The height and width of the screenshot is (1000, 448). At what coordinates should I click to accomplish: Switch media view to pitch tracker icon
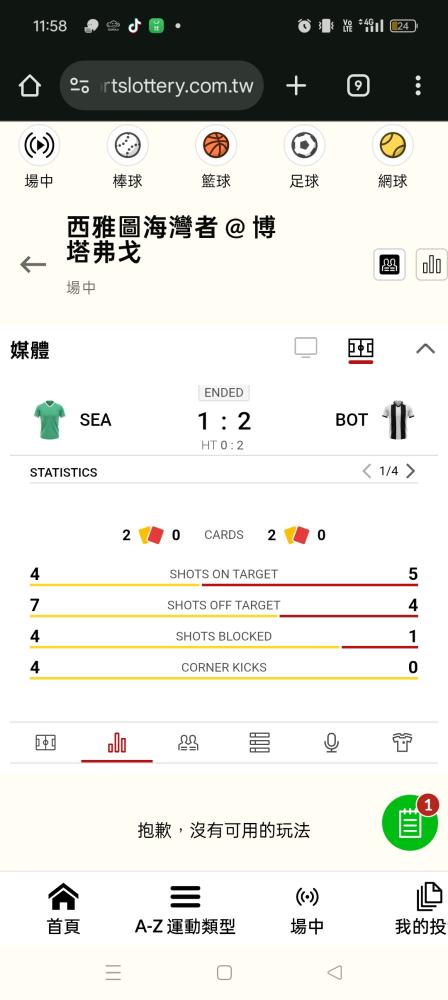pyautogui.click(x=361, y=348)
